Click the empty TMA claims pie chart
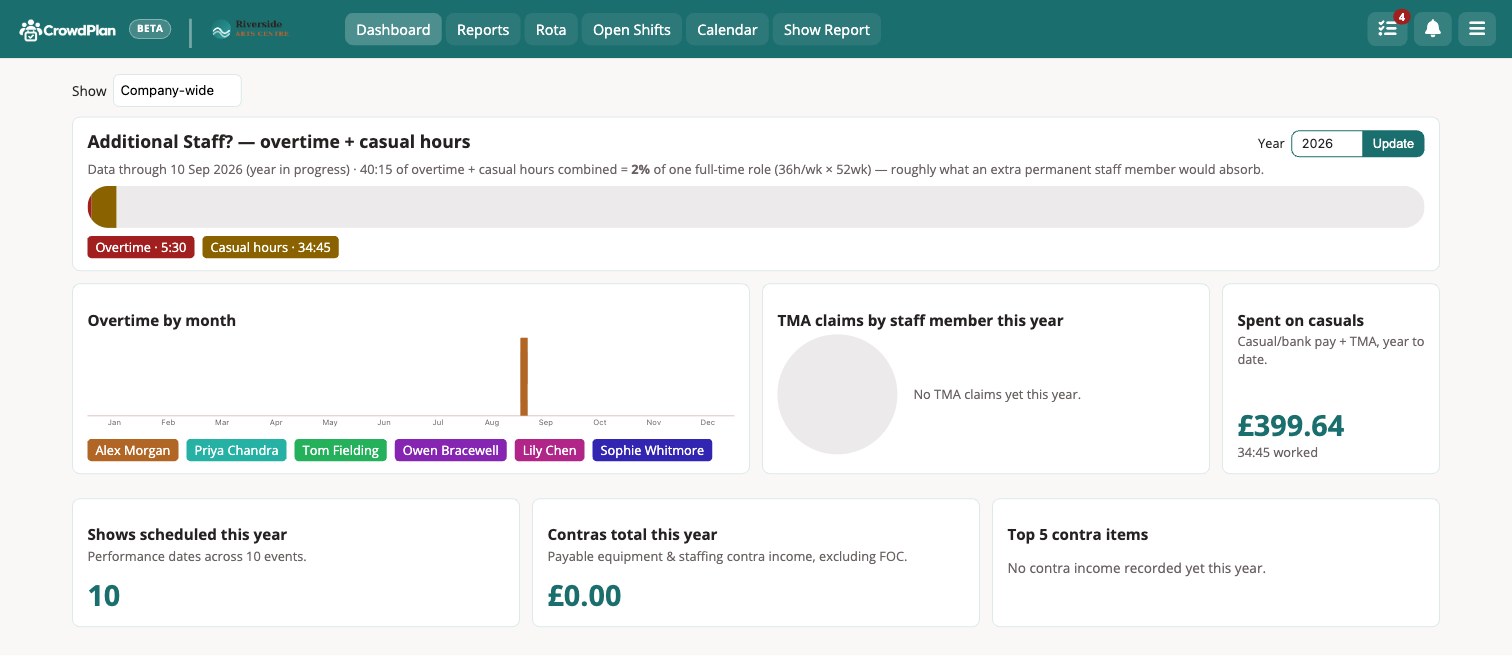This screenshot has width=1512, height=660. click(x=837, y=394)
